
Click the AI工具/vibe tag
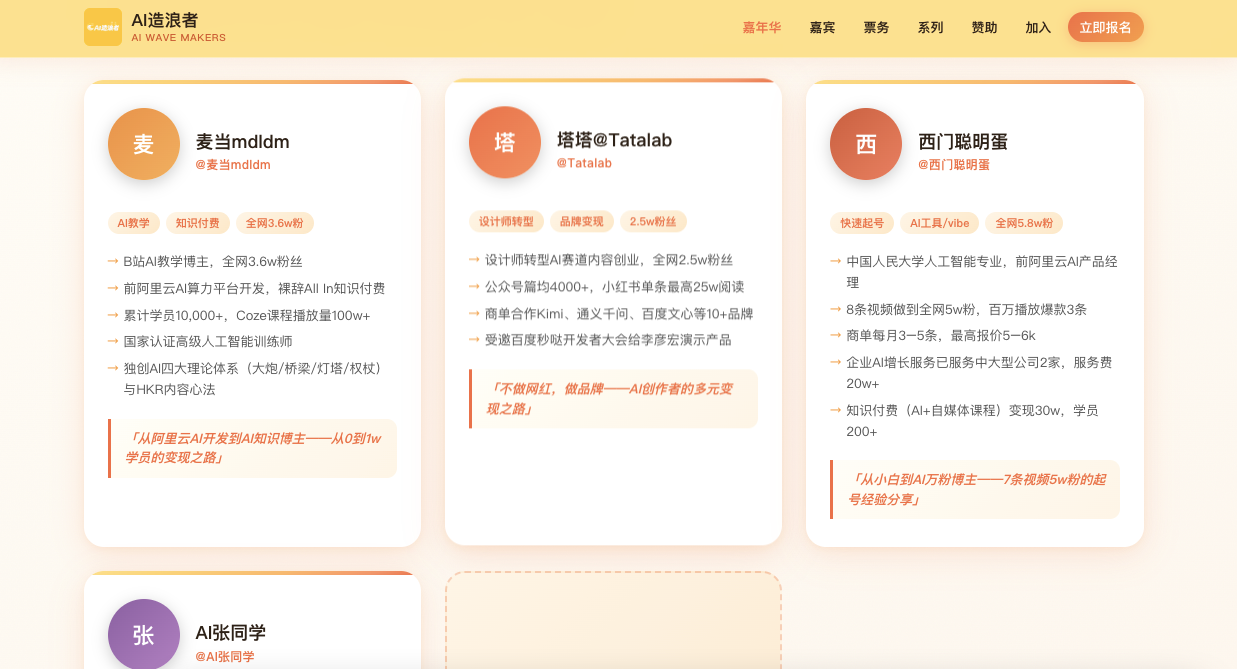pos(939,223)
